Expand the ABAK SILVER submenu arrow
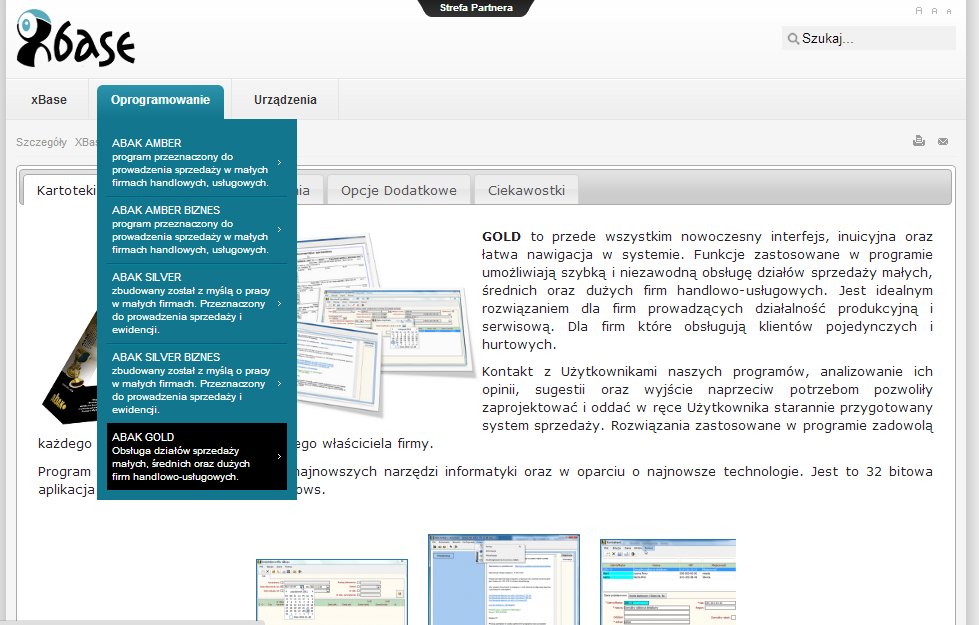This screenshot has height=625, width=979. tap(279, 303)
